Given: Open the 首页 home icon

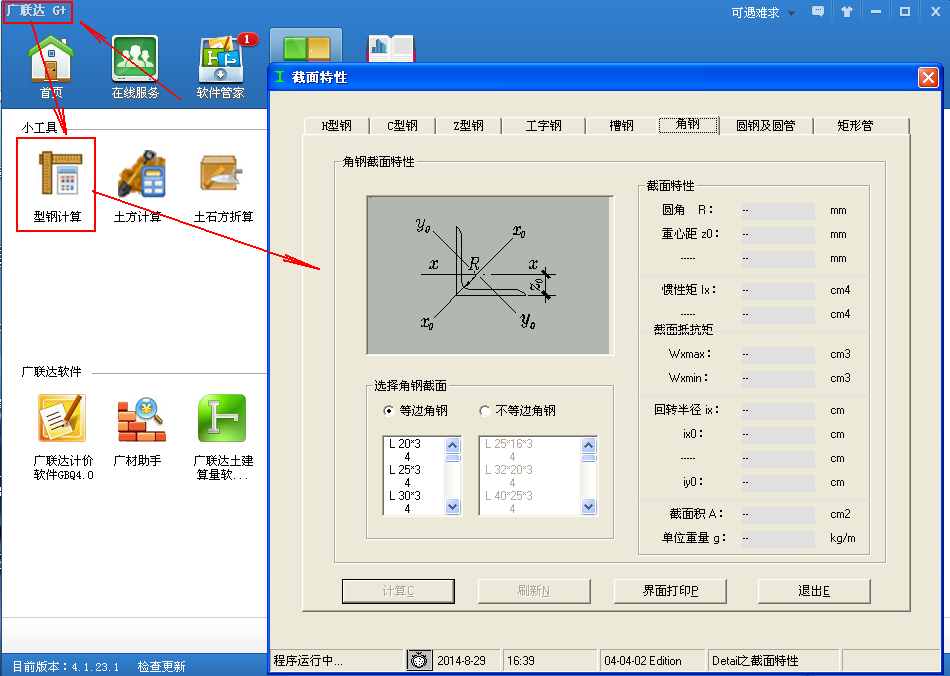Looking at the screenshot, I should click(51, 67).
